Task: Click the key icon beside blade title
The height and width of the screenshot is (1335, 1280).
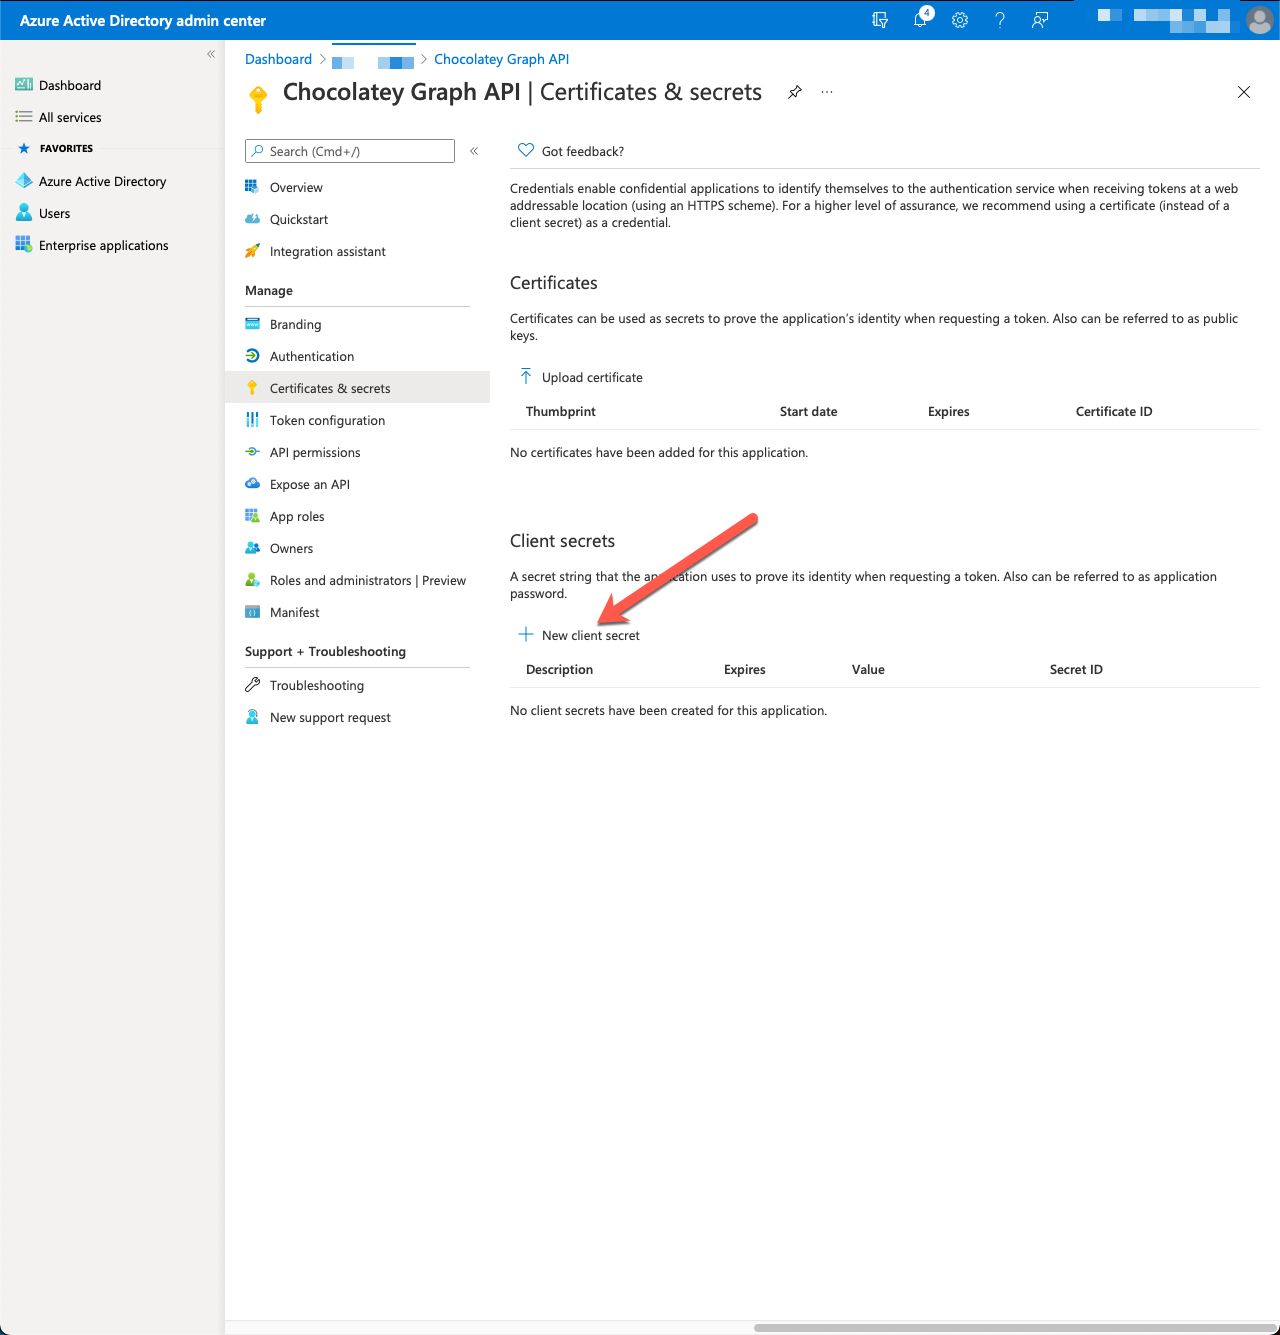Action: 258,99
